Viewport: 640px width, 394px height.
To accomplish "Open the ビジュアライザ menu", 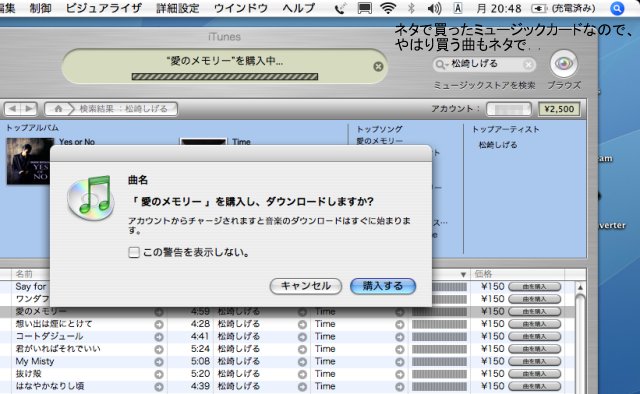I will click(104, 8).
